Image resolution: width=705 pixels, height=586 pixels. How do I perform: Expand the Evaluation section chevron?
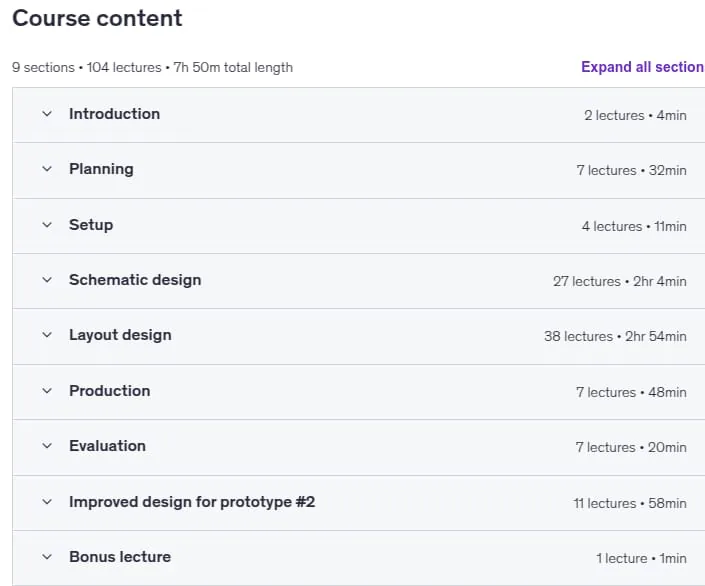point(47,446)
